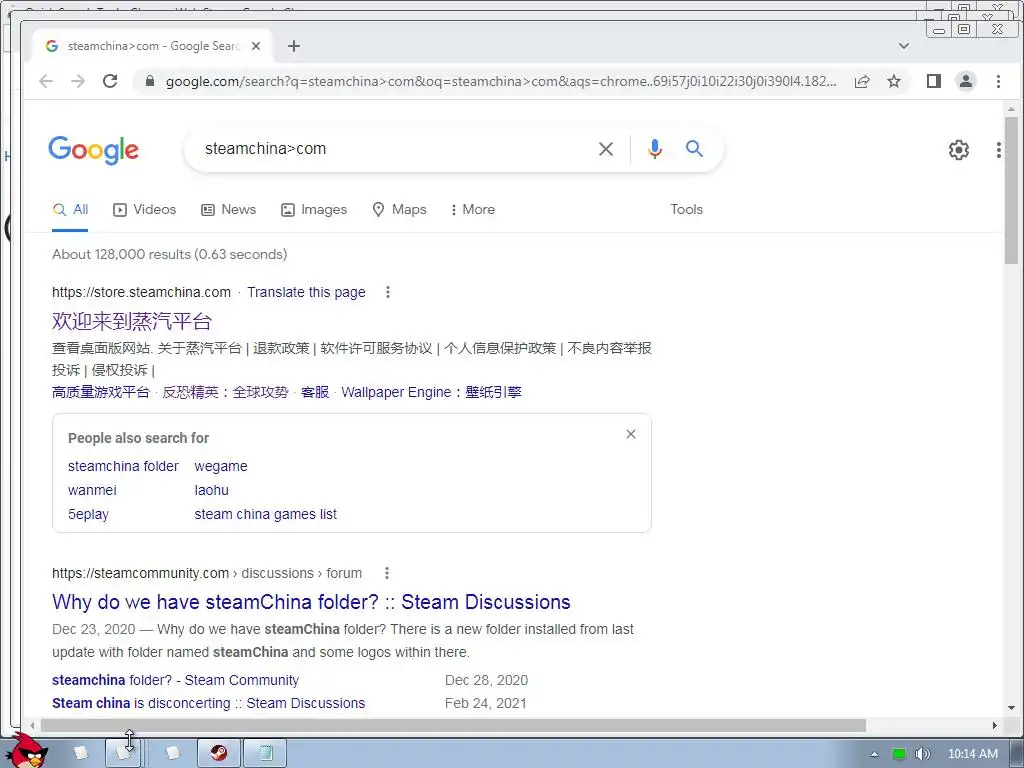1024x768 pixels.
Task: Click the Google logo
Action: [93, 150]
